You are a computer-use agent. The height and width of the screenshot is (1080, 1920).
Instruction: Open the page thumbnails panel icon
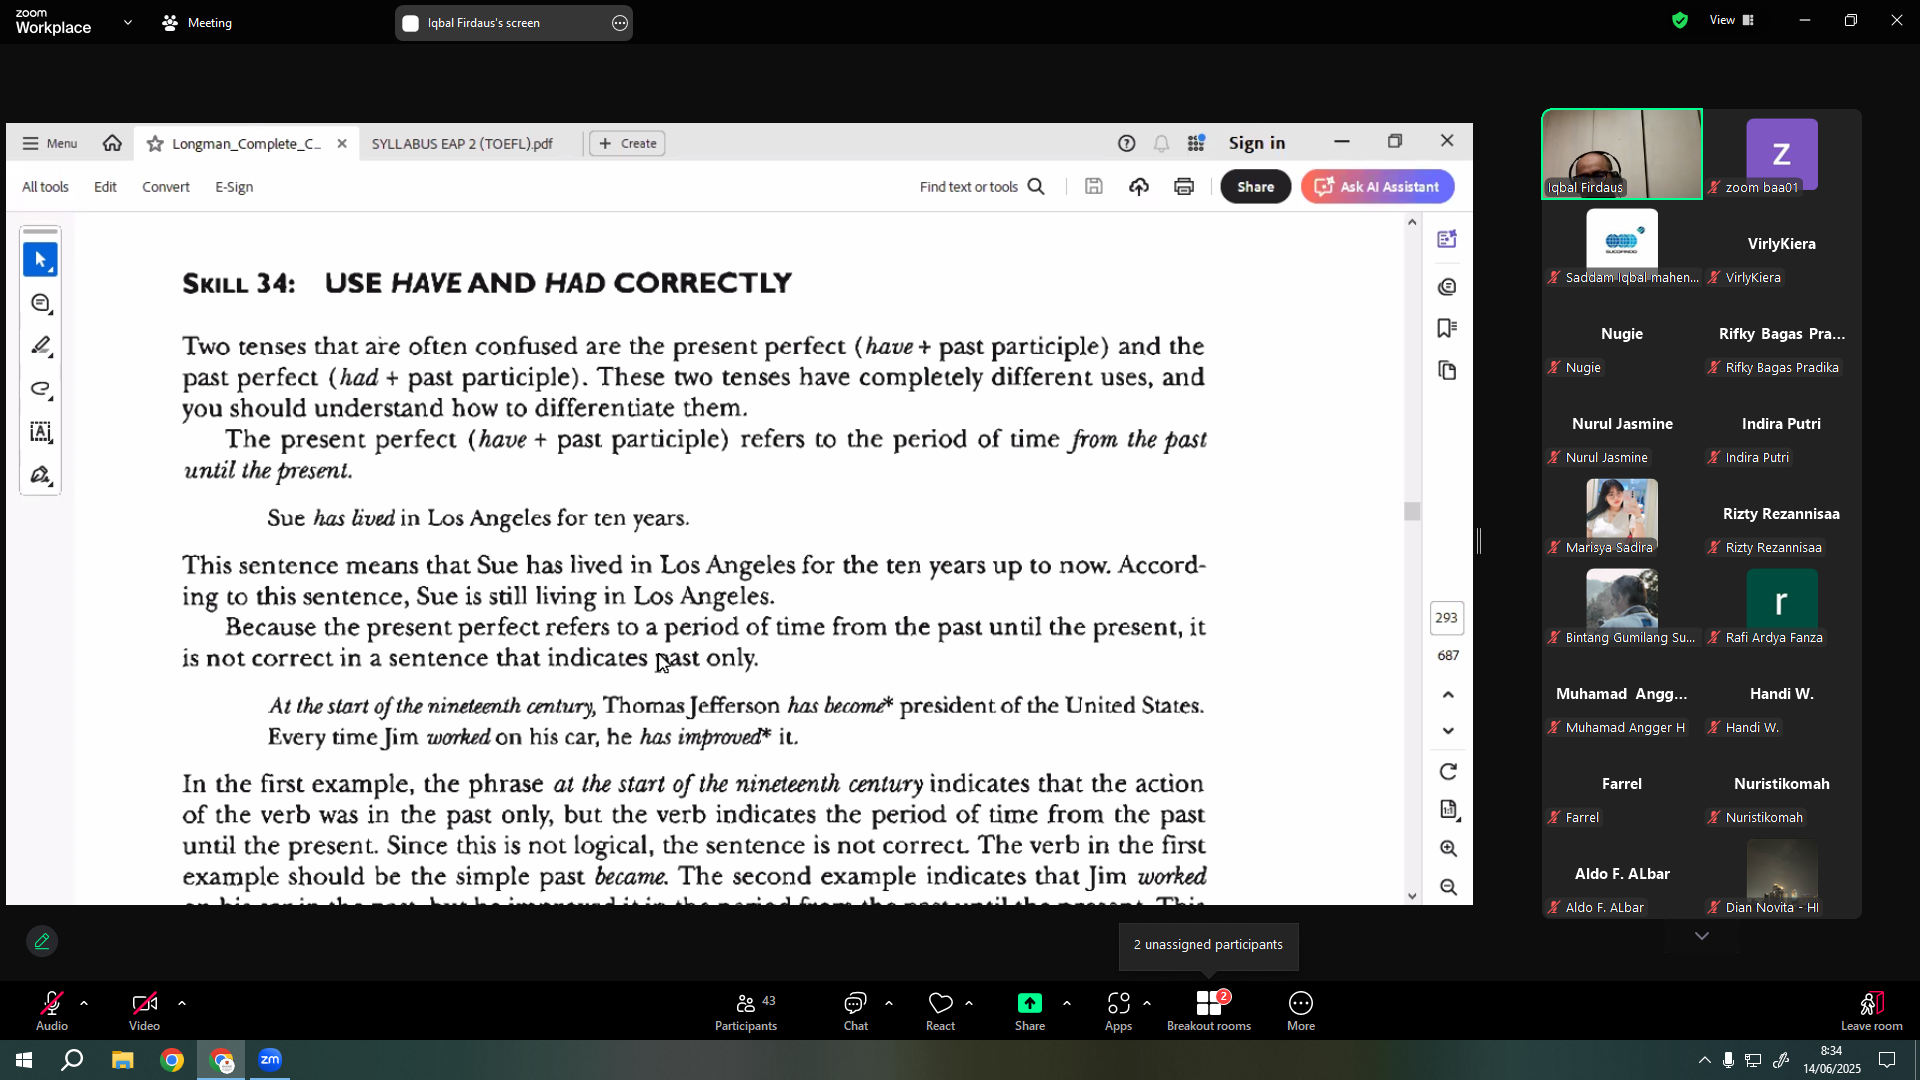(1447, 371)
